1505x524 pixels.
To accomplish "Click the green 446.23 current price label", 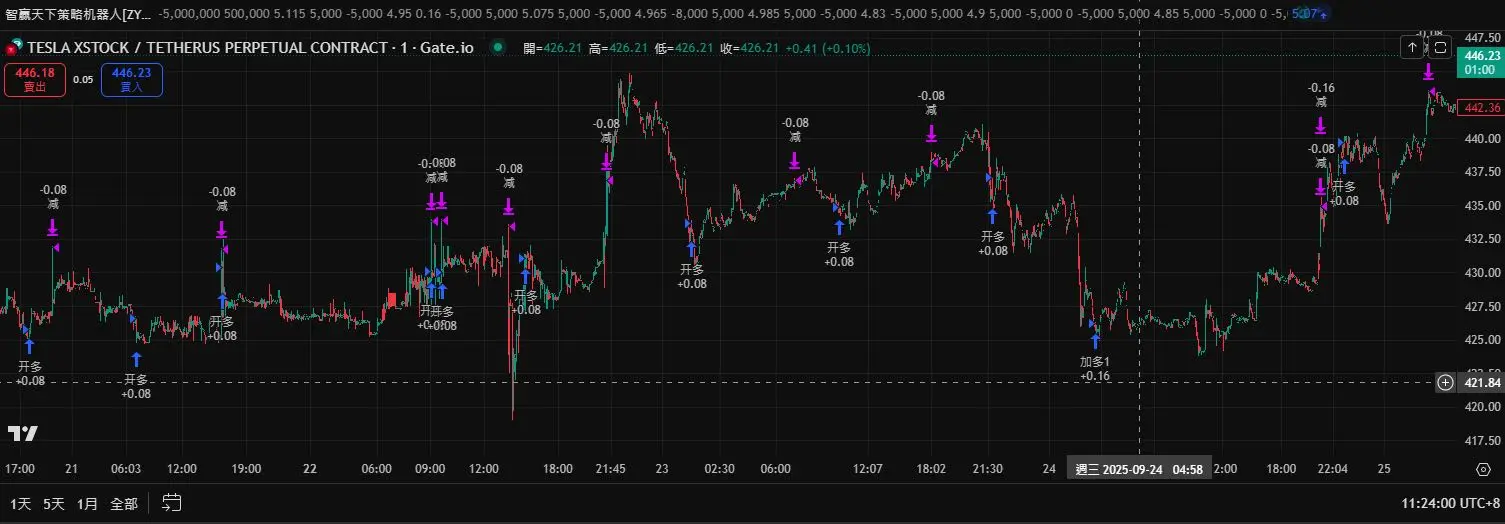I will pyautogui.click(x=1481, y=63).
